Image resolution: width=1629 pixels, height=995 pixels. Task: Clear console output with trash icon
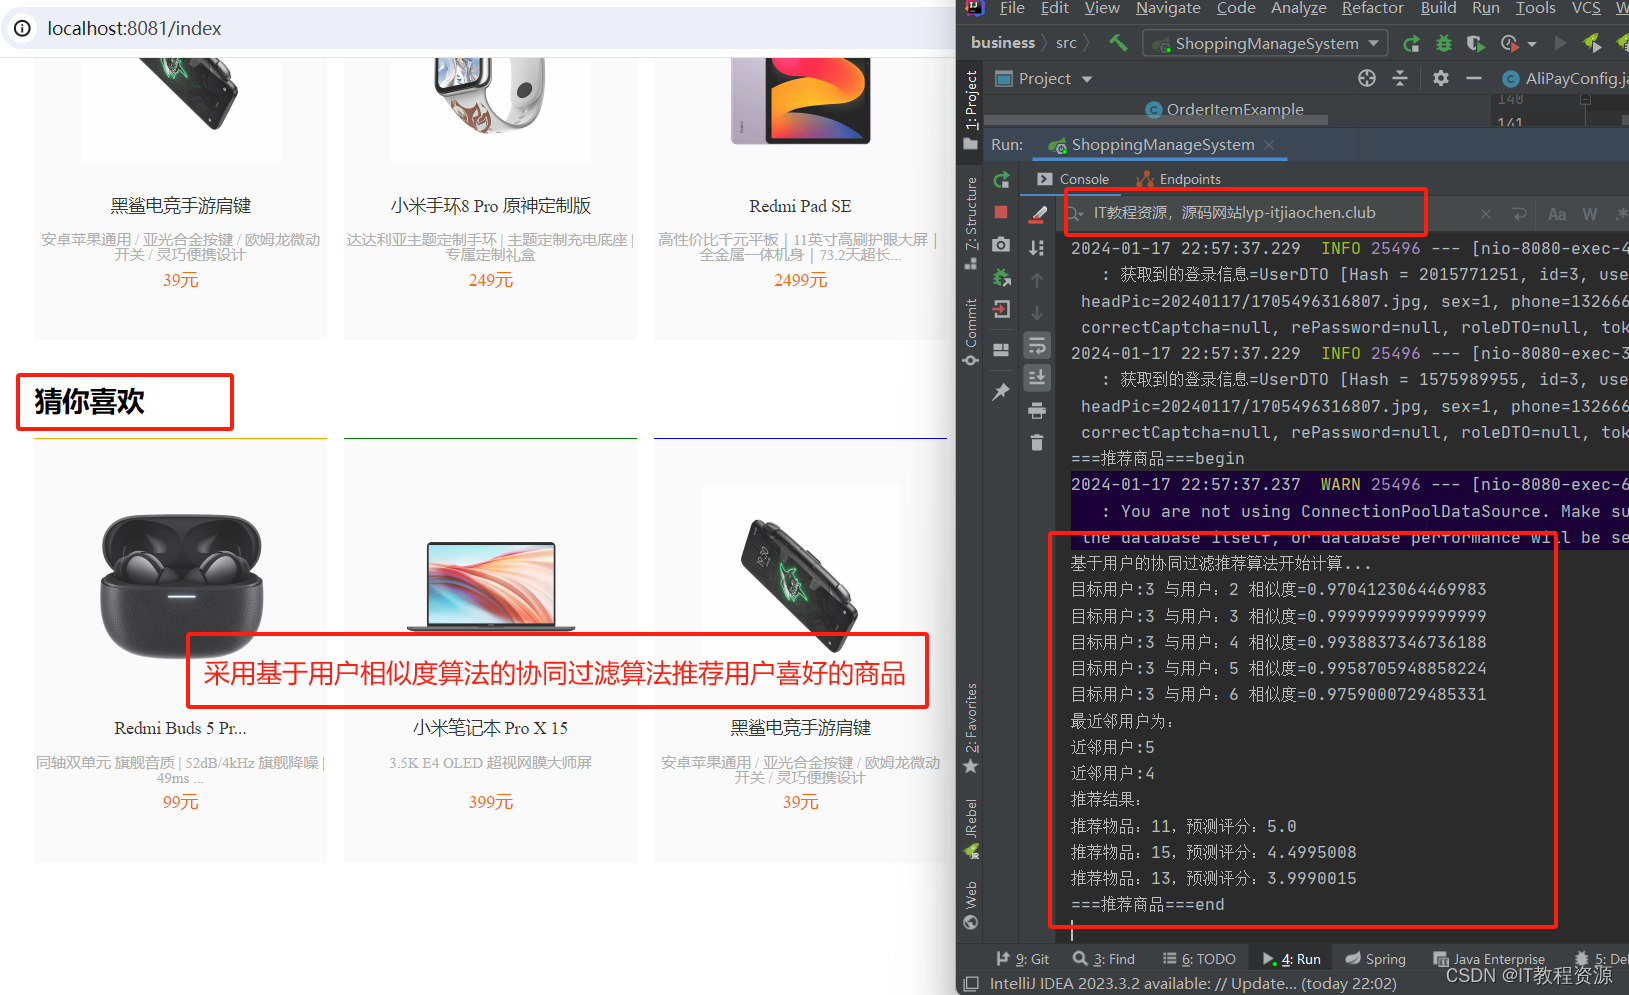(x=1037, y=442)
